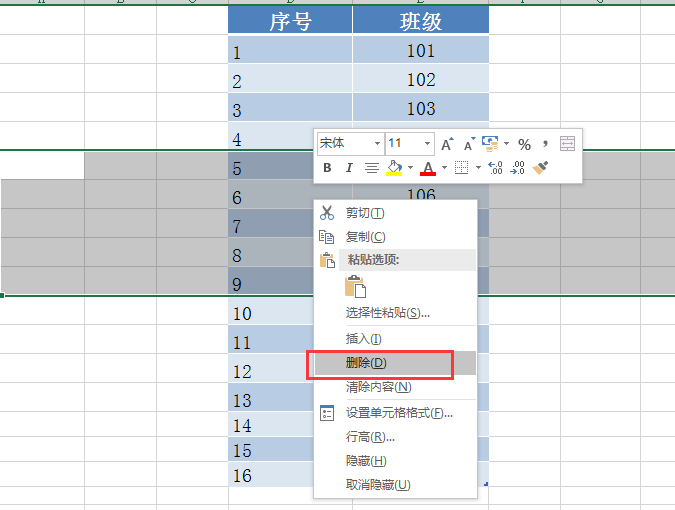The width and height of the screenshot is (675, 510).
Task: Select the cell with serial number 14
Action: tap(271, 424)
